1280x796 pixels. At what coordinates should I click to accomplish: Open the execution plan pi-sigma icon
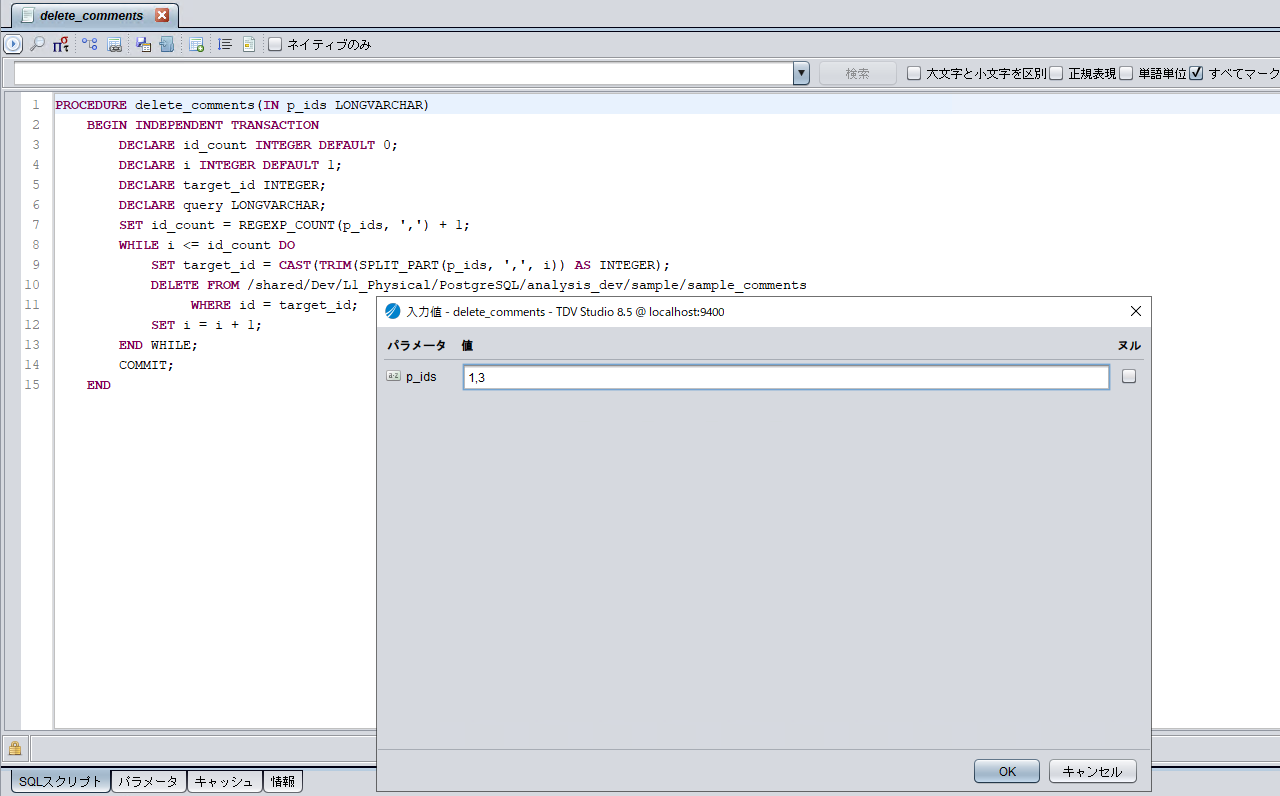coord(61,44)
